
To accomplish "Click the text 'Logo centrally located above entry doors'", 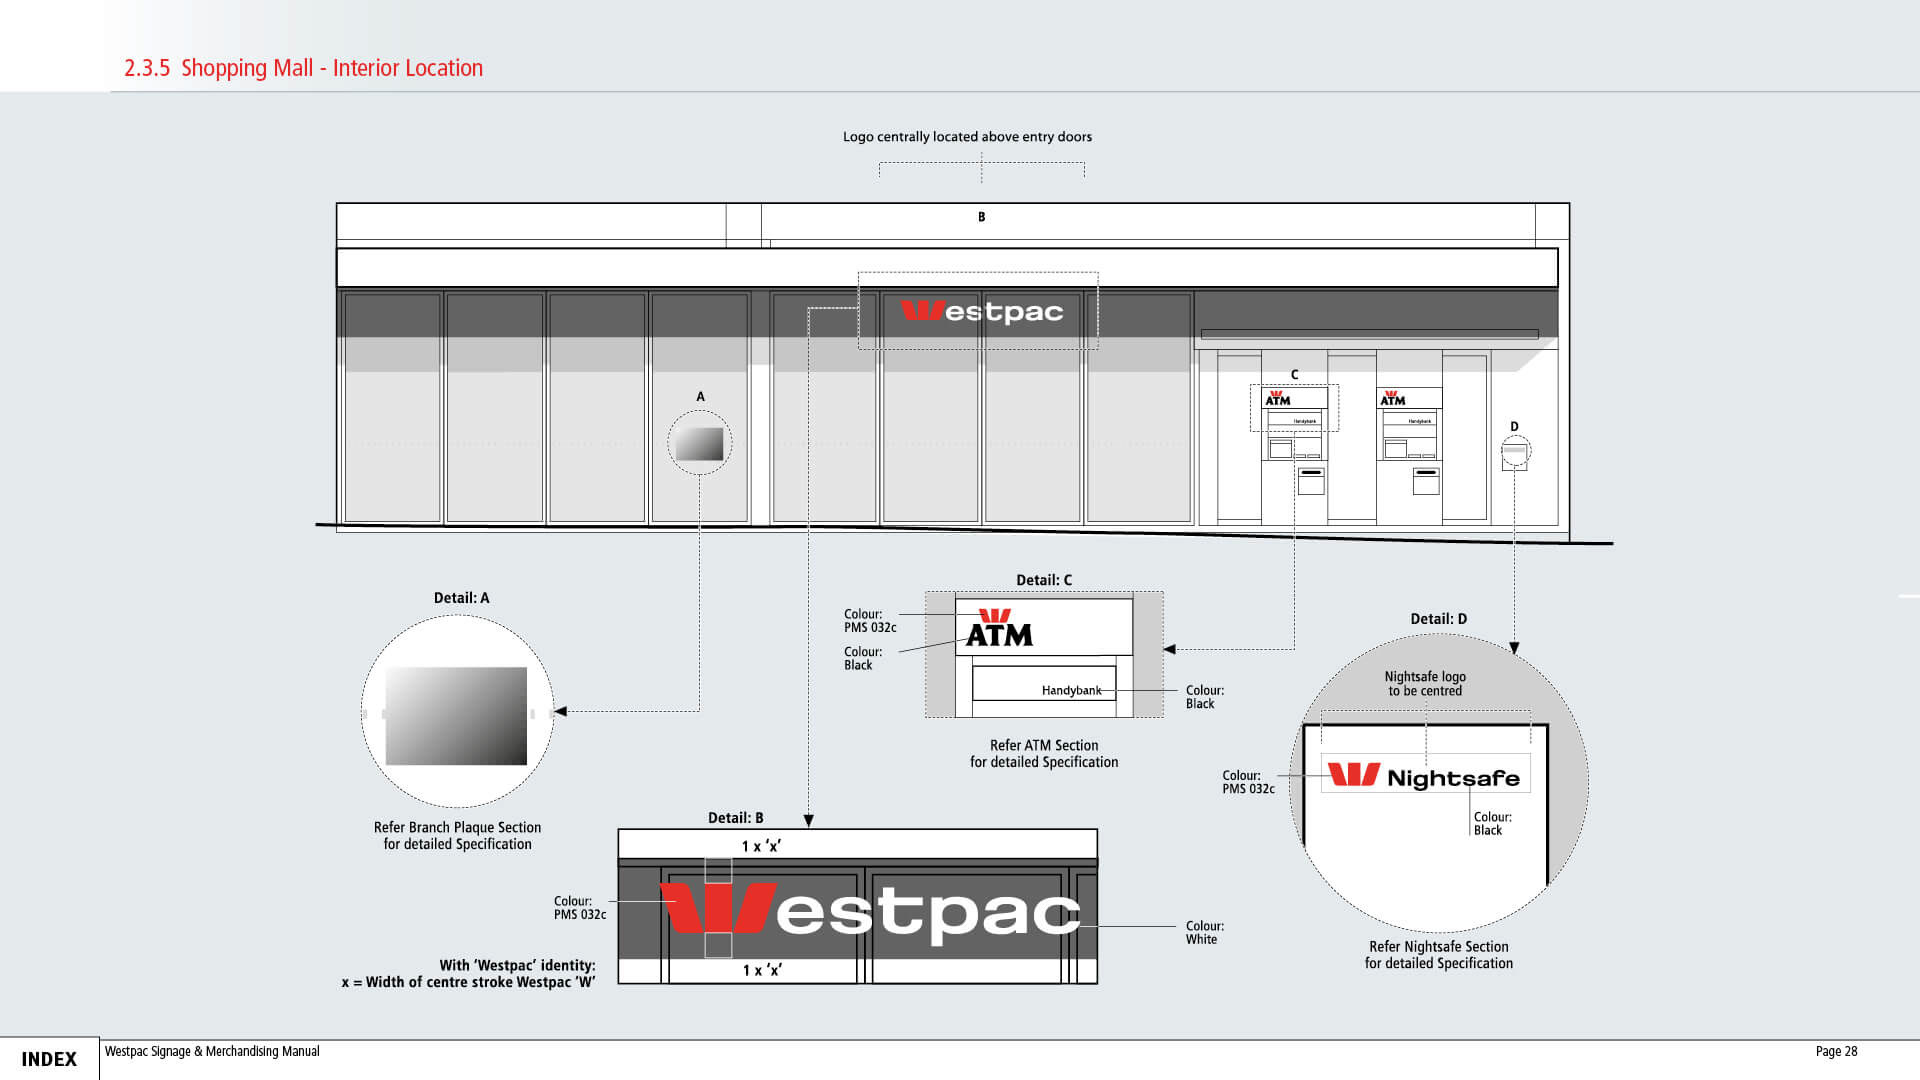I will tap(967, 137).
